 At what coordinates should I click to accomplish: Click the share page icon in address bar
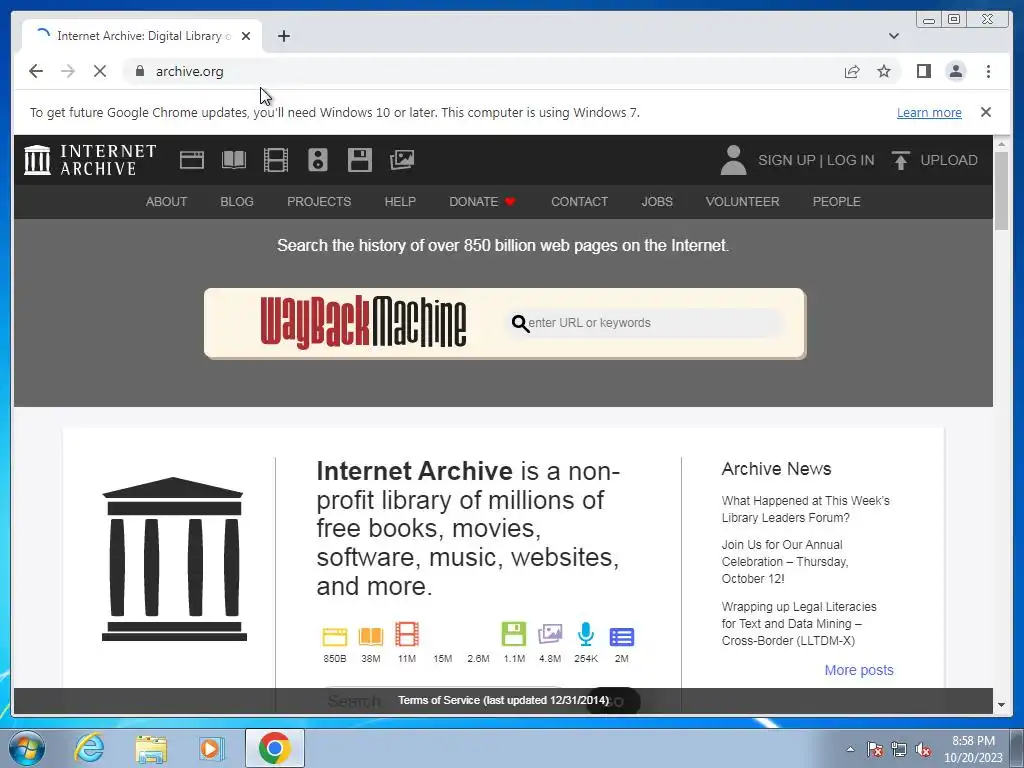pyautogui.click(x=852, y=71)
